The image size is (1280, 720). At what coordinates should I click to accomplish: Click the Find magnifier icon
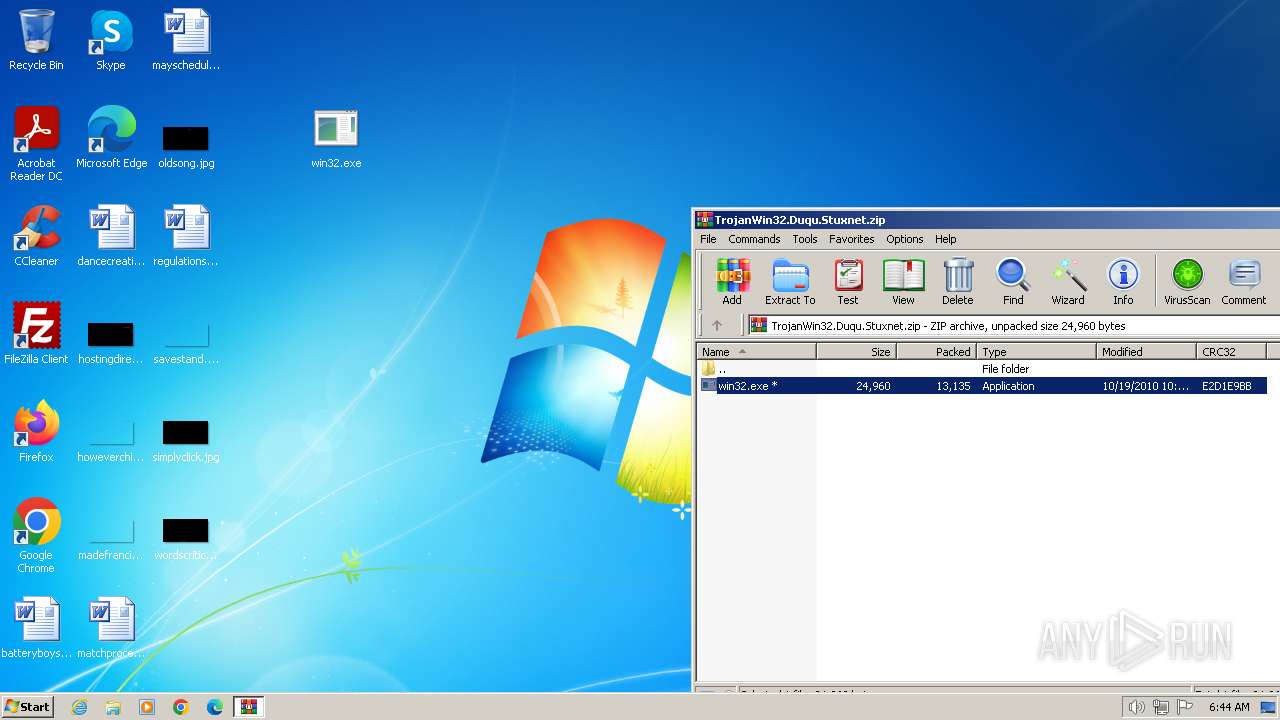click(1013, 282)
